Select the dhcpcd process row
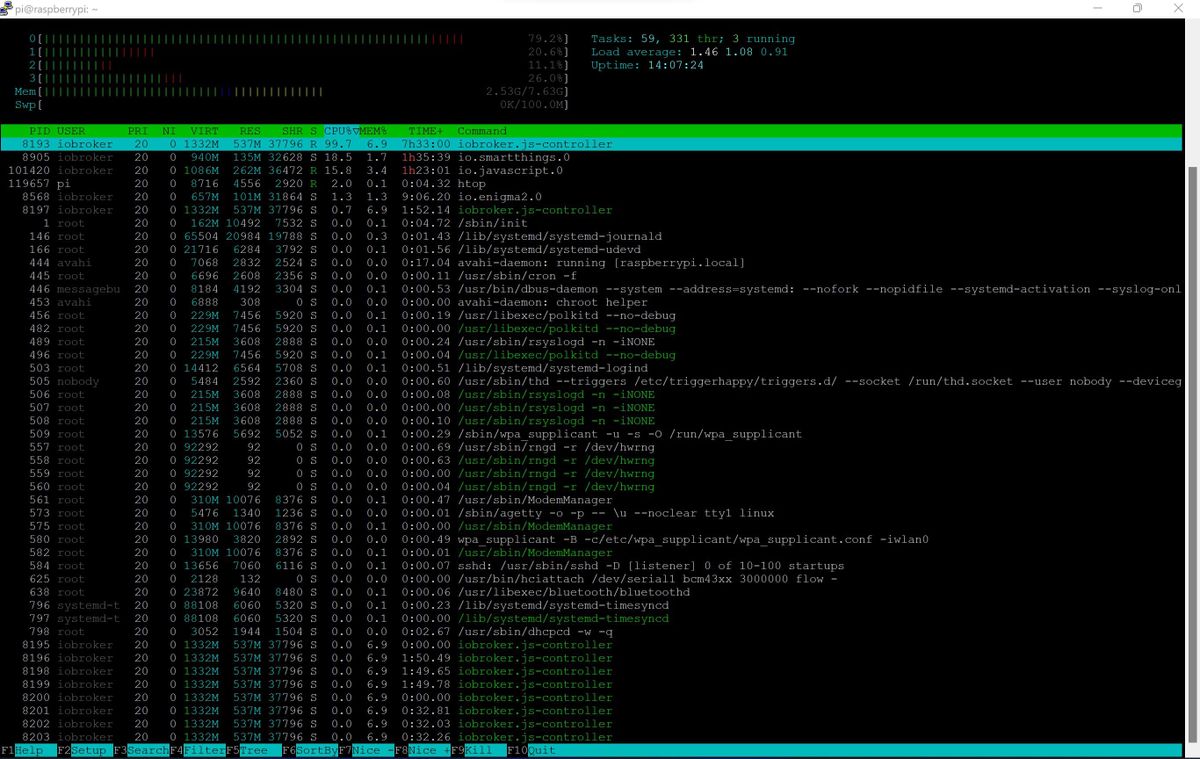 (591, 632)
